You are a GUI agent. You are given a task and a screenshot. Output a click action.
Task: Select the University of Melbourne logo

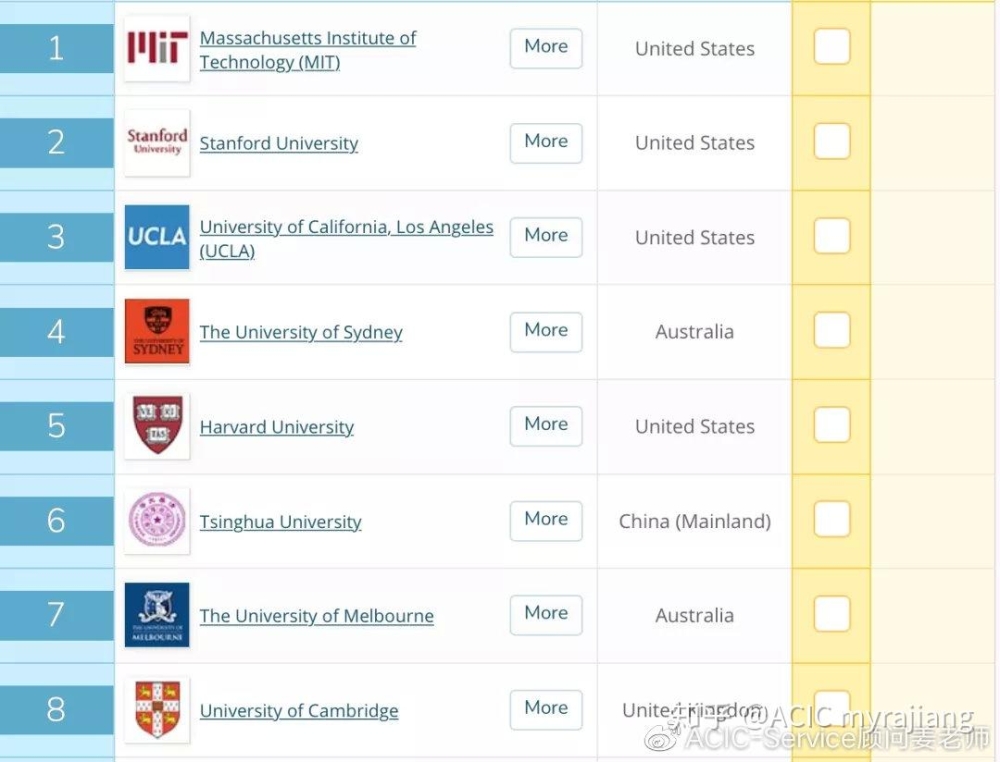coord(157,615)
